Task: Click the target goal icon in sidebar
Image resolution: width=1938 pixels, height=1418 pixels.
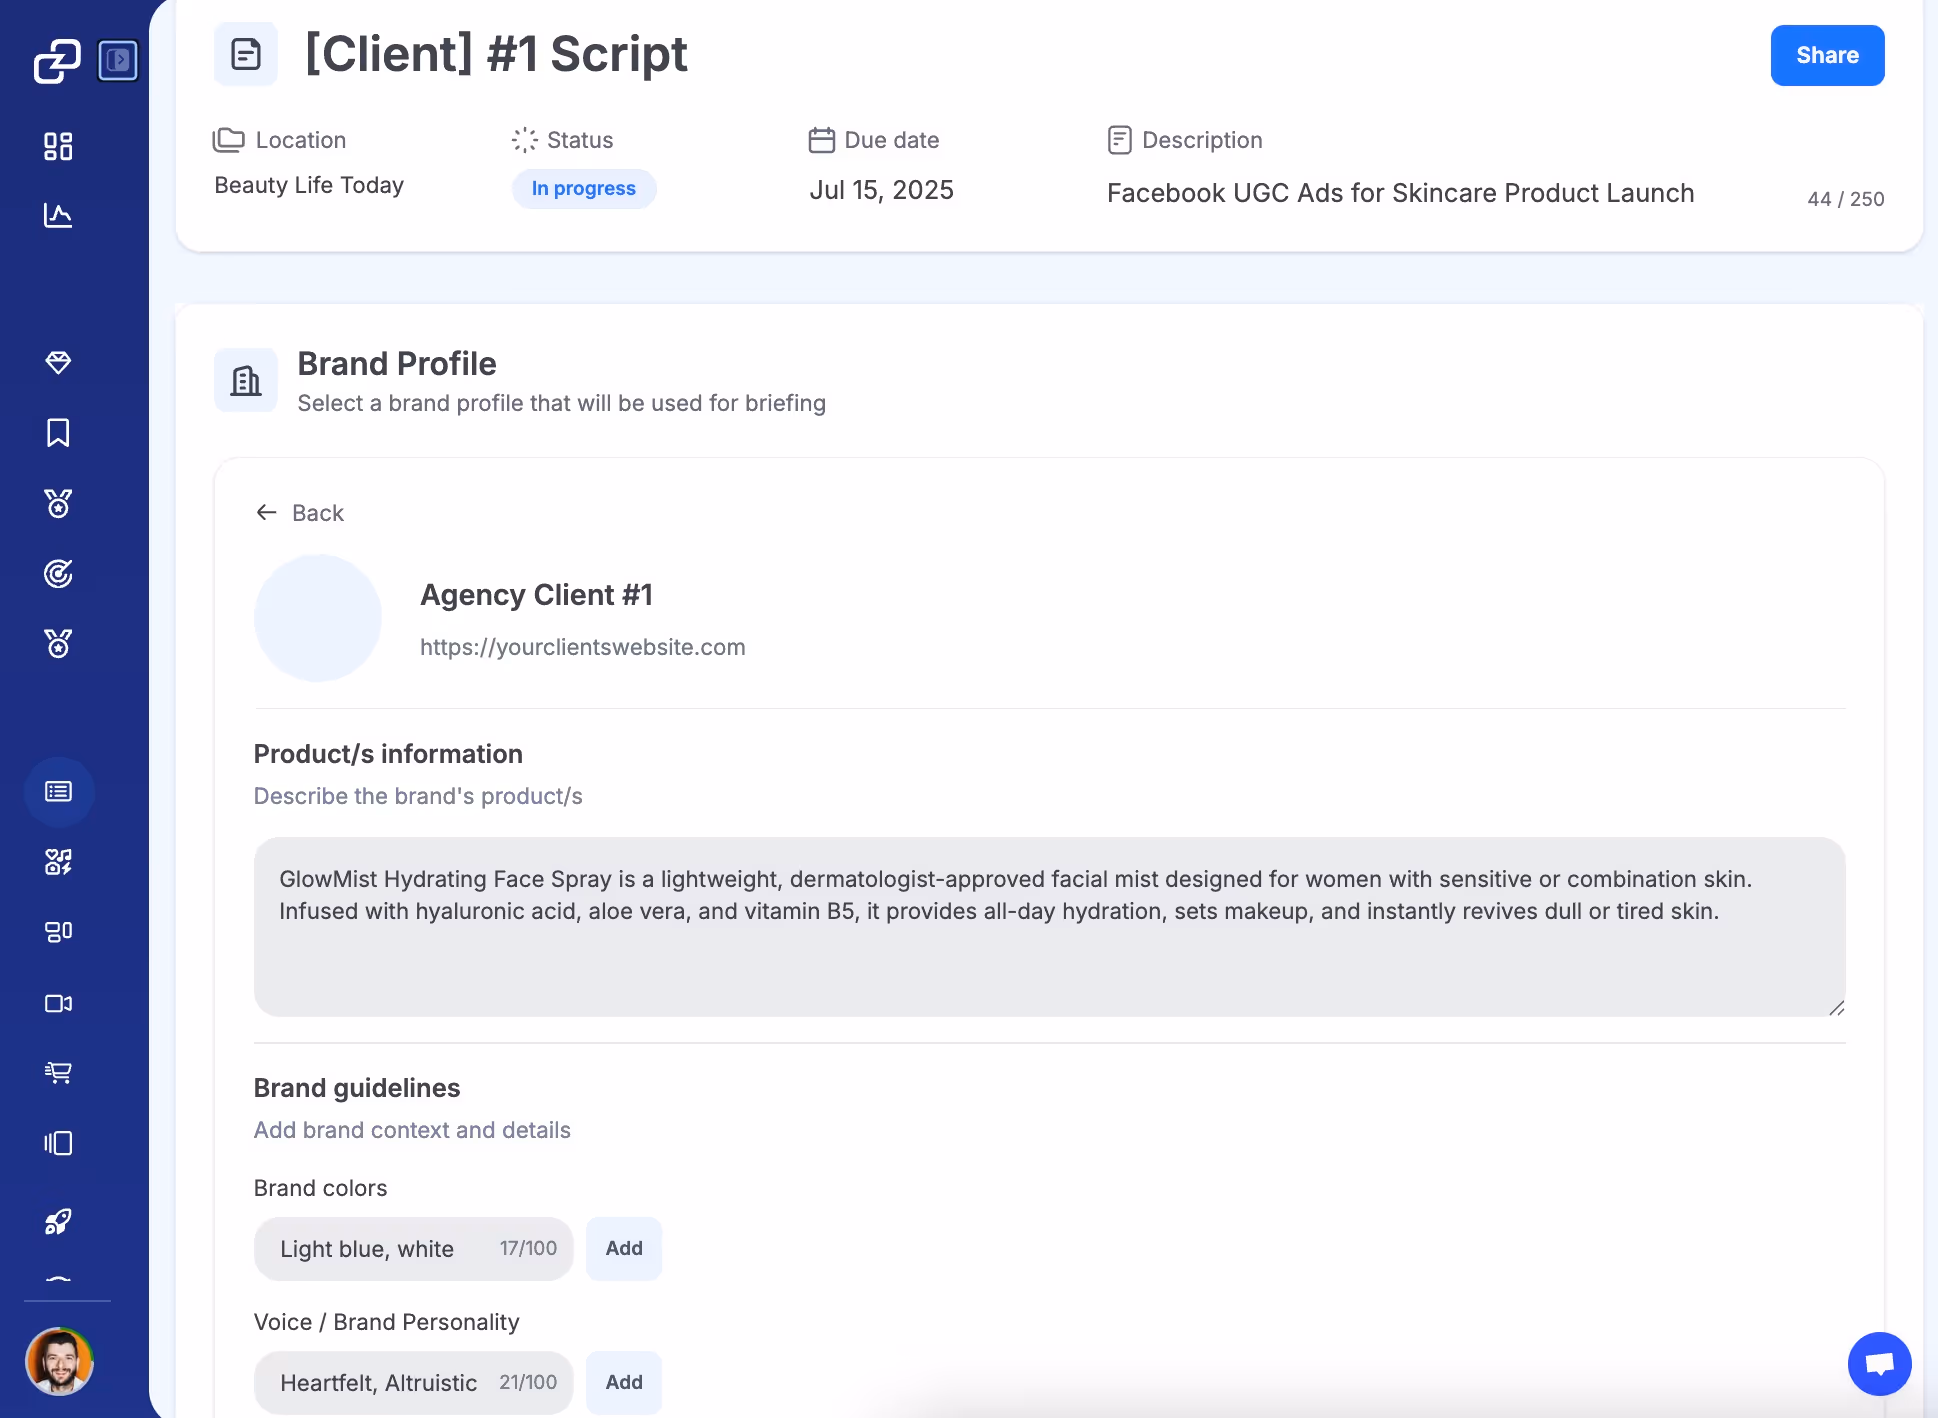Action: (58, 573)
